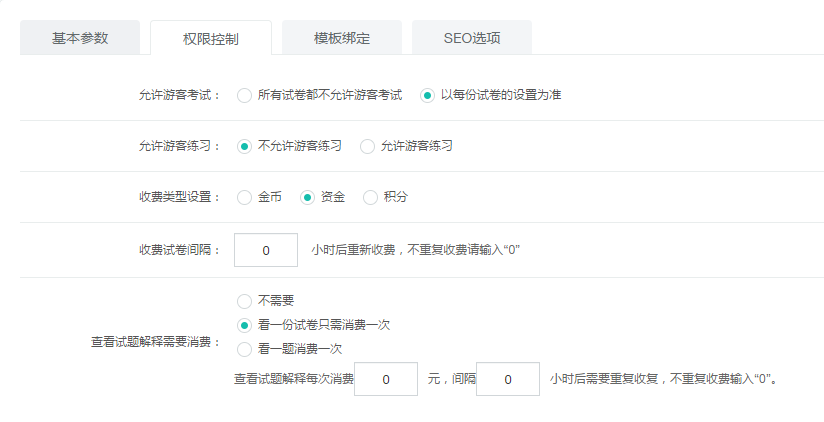Click the 收费试卷间隔 hours input field
824x422 pixels.
tap(265, 250)
